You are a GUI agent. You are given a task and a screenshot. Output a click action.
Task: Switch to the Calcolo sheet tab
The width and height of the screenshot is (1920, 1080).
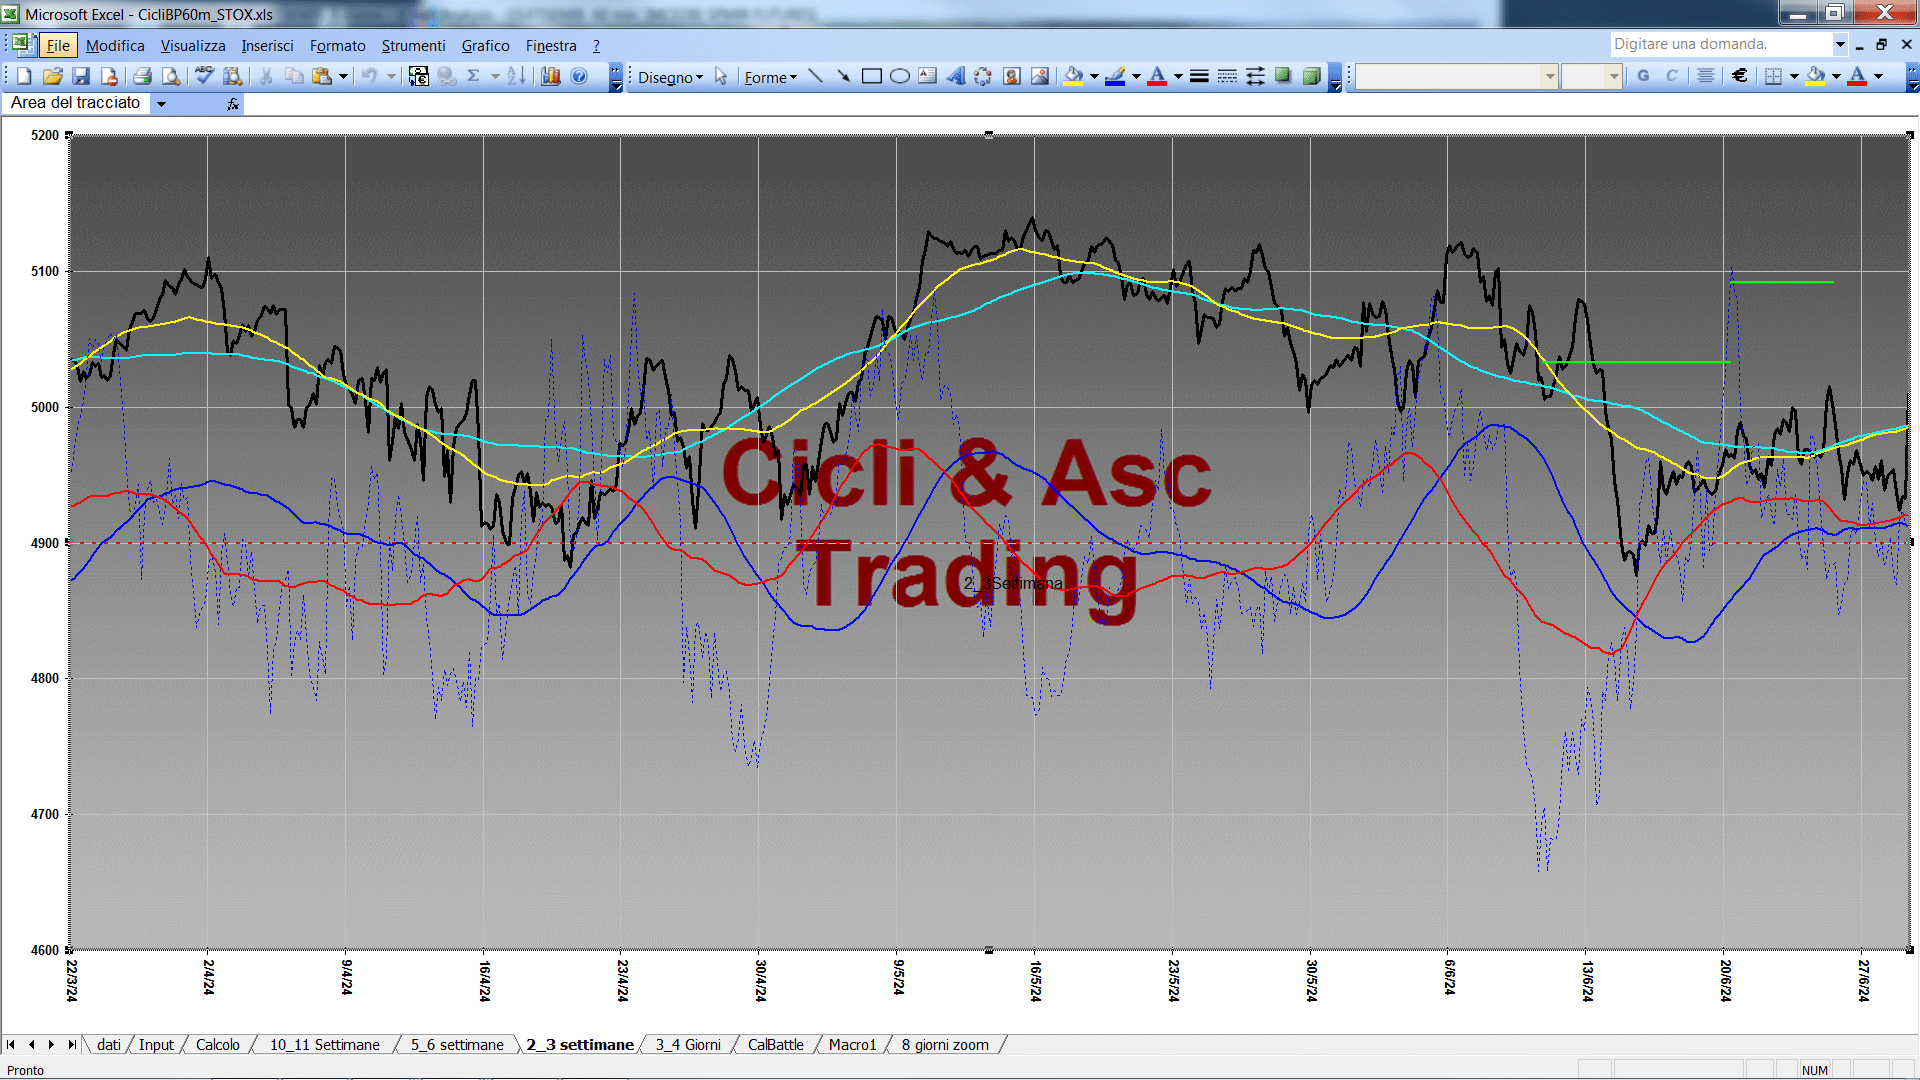tap(217, 1044)
